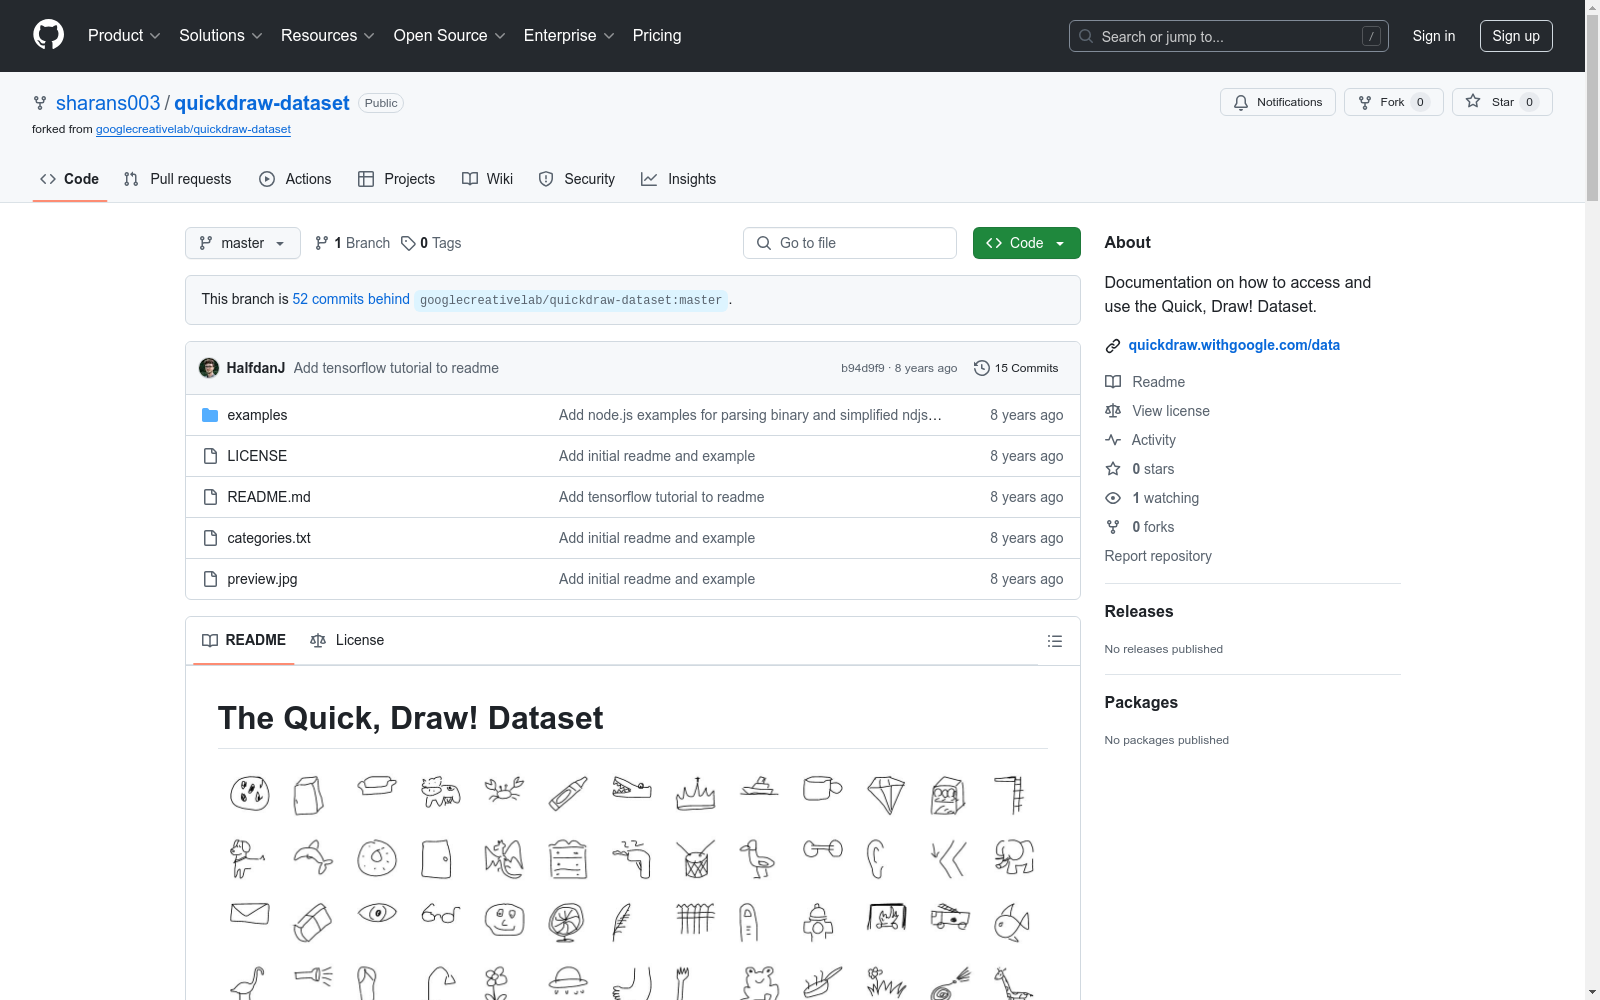This screenshot has width=1600, height=1000.
Task: Click the star icon beside 0 stars
Action: [x=1113, y=469]
